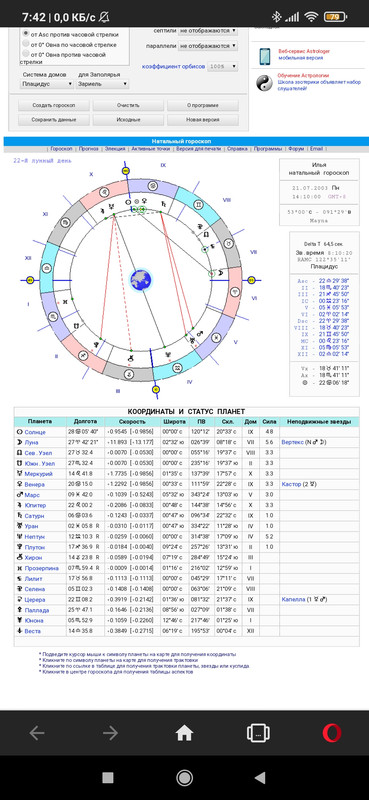This screenshot has width=369, height=800.
Task: Open the Веб-сервис Astrologer link
Action: [303, 52]
